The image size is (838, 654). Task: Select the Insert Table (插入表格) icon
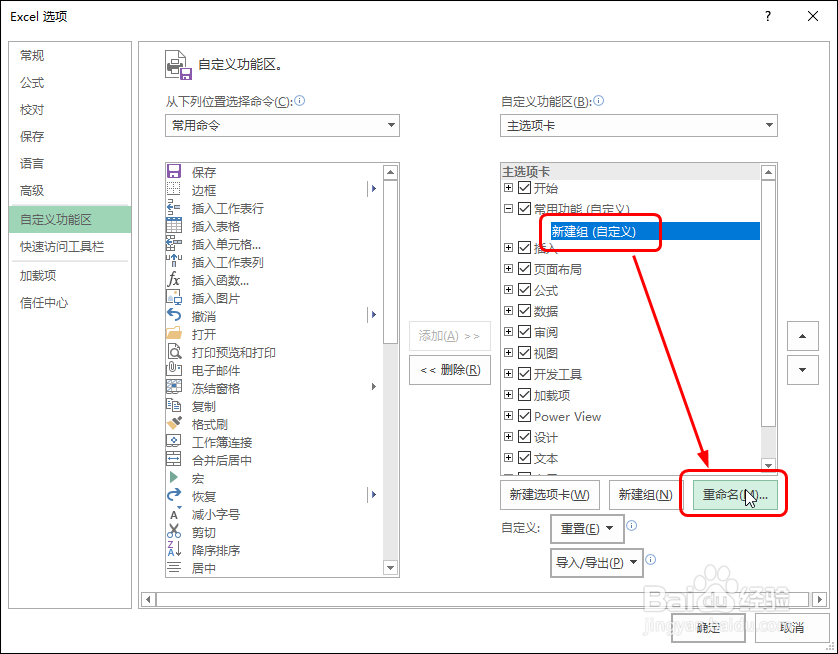[x=174, y=225]
